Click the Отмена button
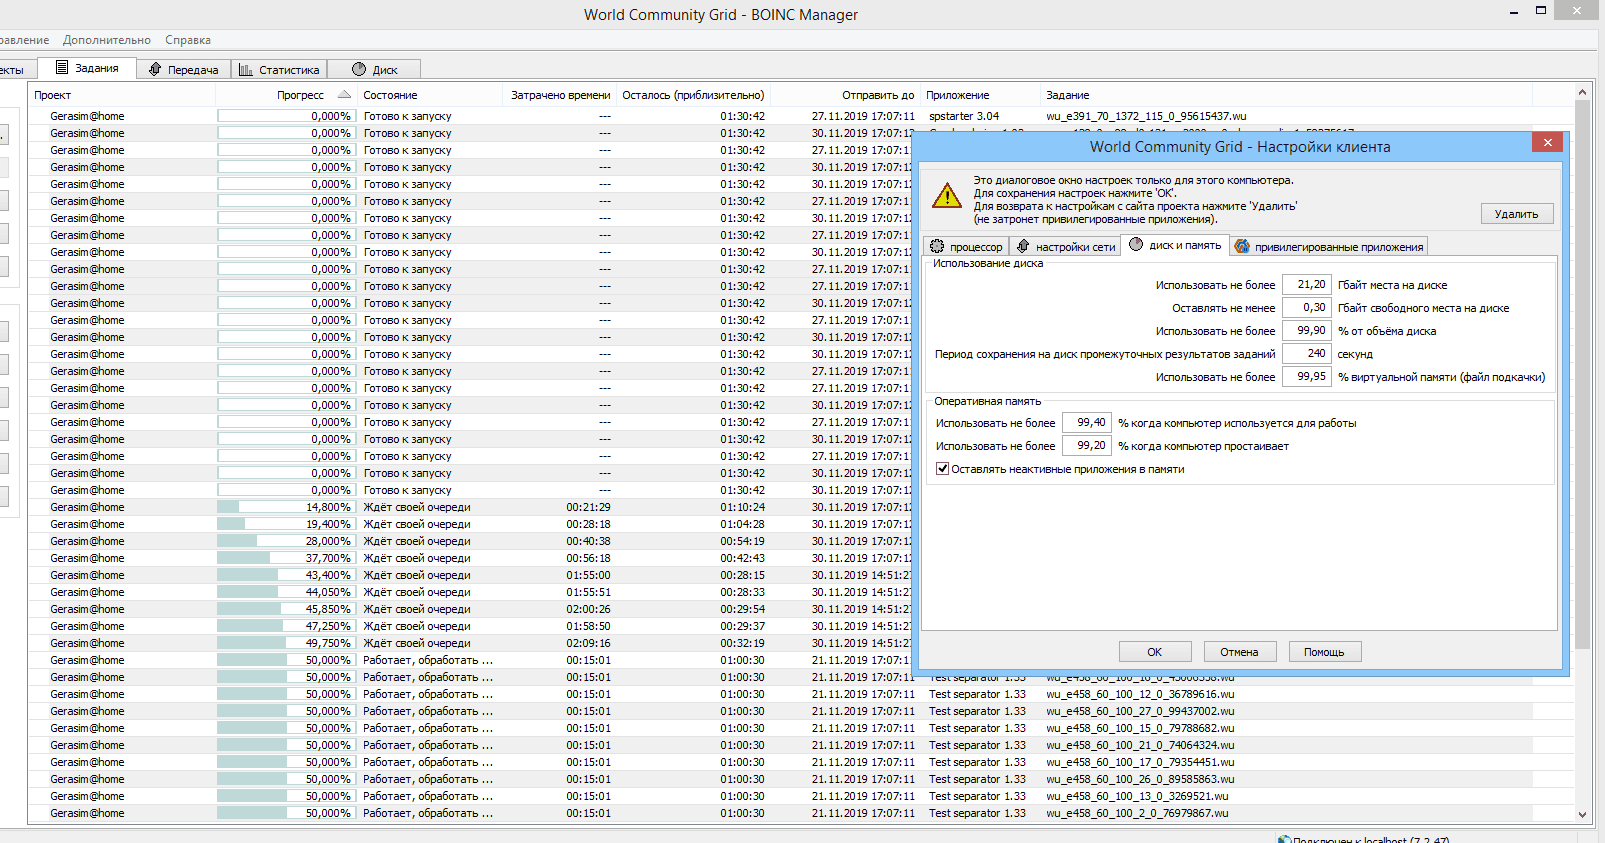The height and width of the screenshot is (843, 1605). coord(1239,651)
